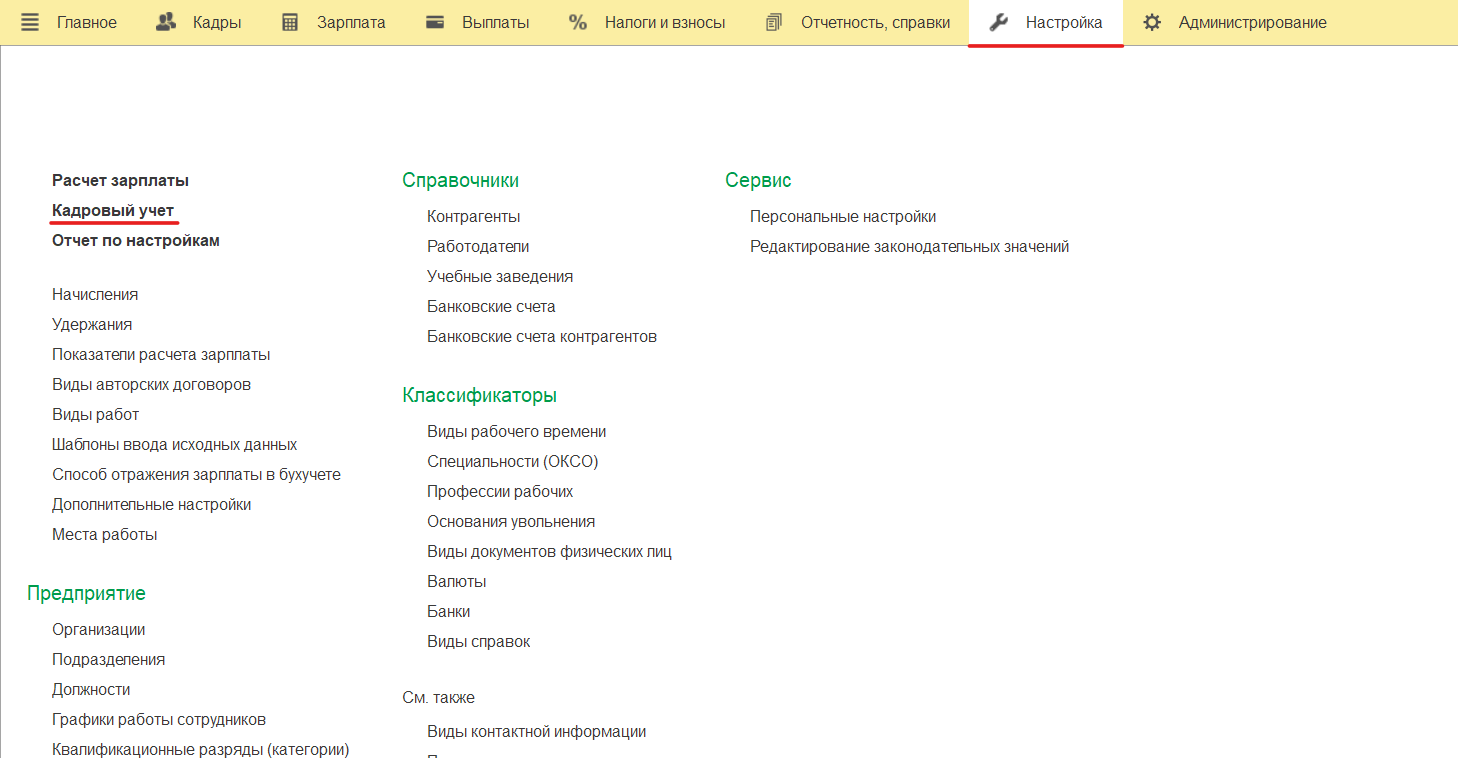
Task: Click the Сервис heading
Action: click(758, 181)
